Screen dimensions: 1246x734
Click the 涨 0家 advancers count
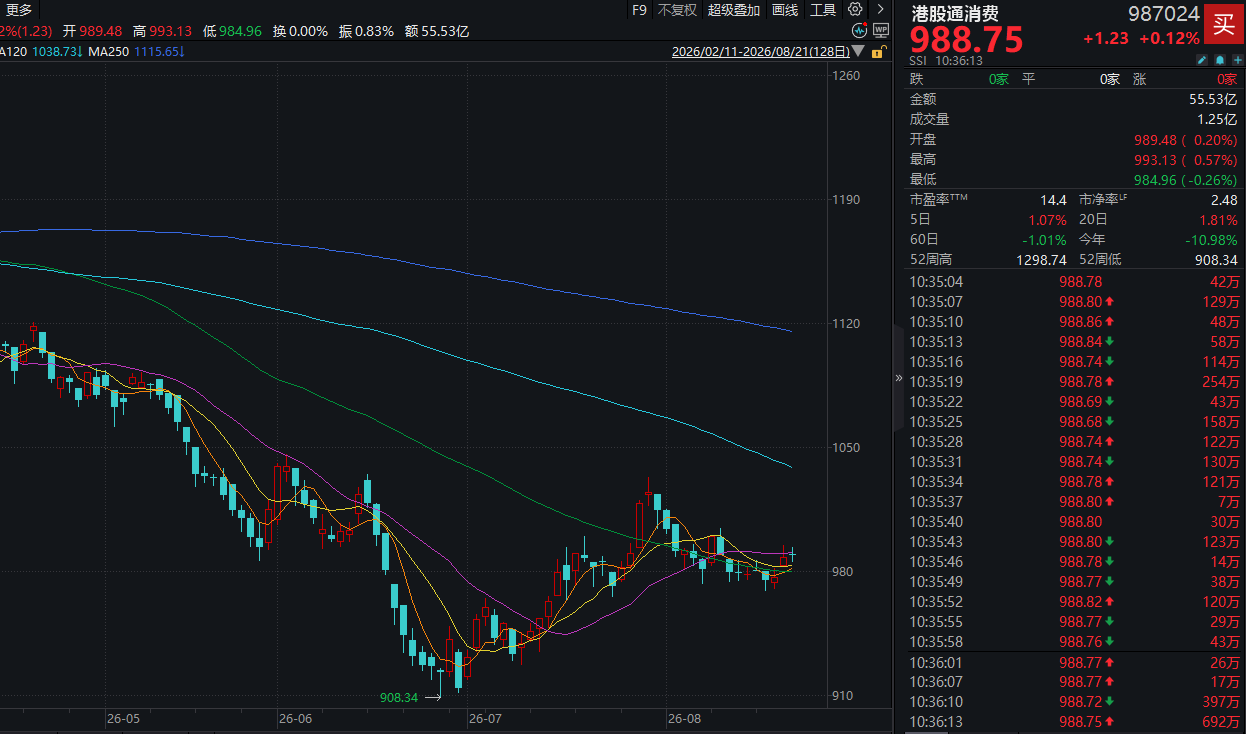(x=1226, y=79)
